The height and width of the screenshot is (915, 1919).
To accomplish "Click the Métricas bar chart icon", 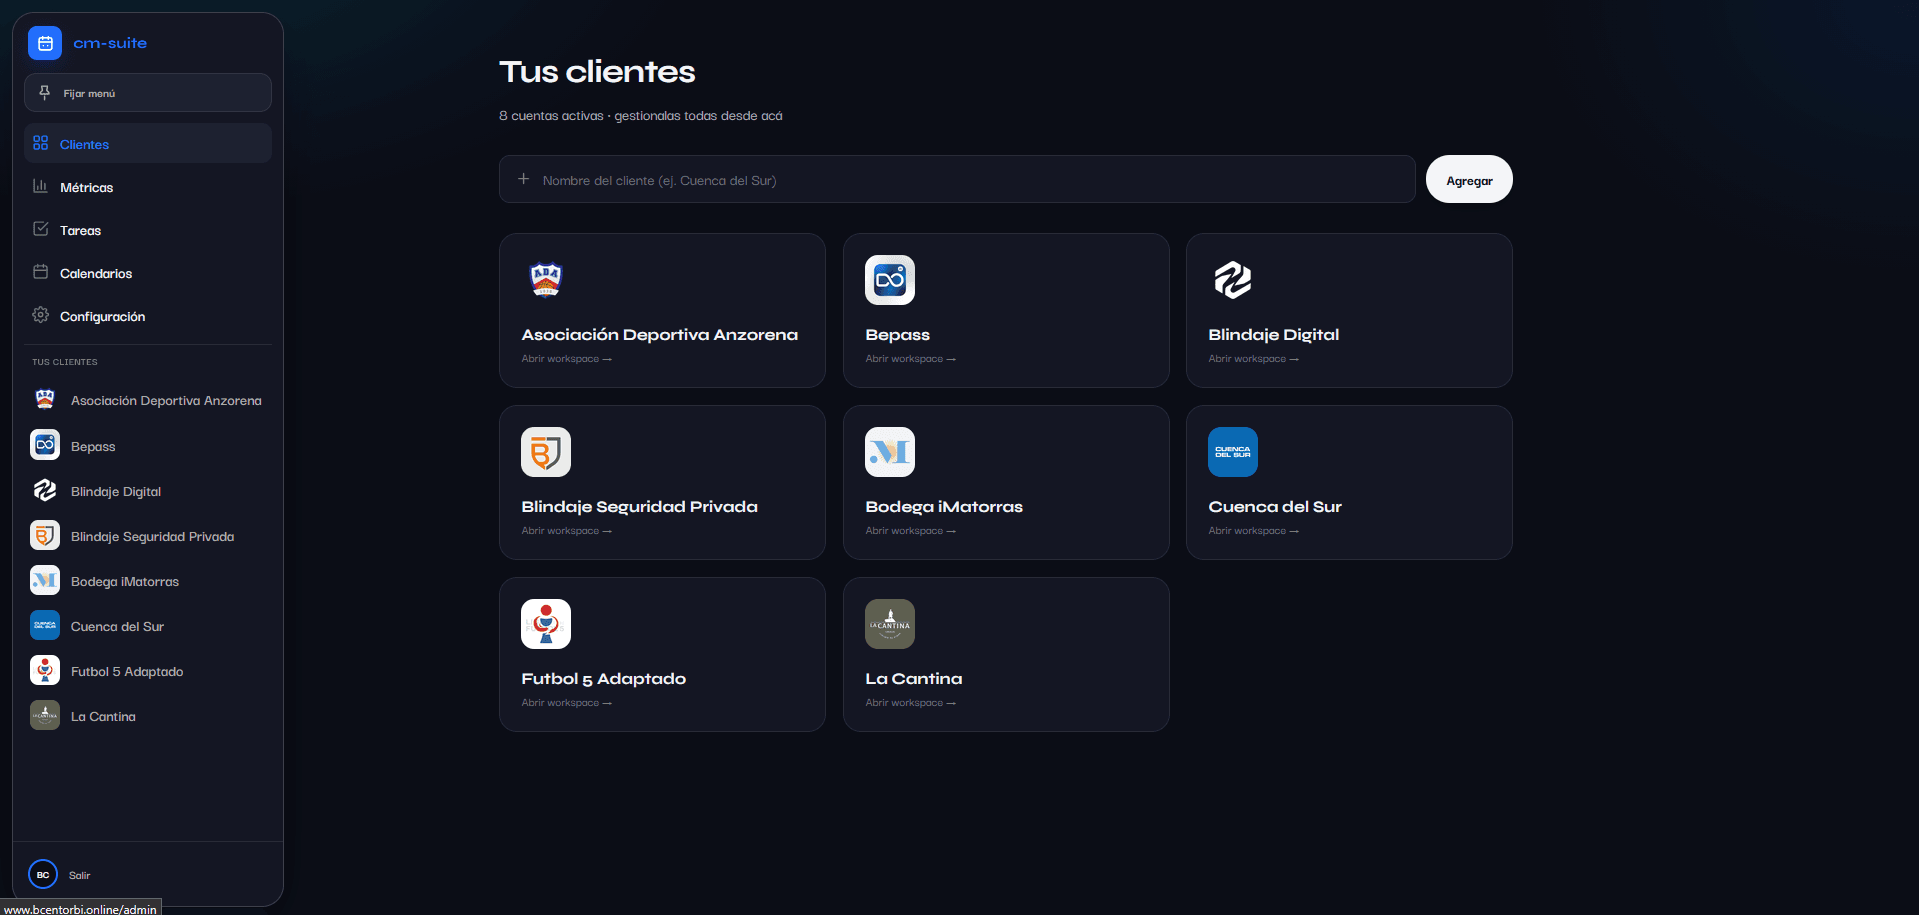I will [40, 186].
